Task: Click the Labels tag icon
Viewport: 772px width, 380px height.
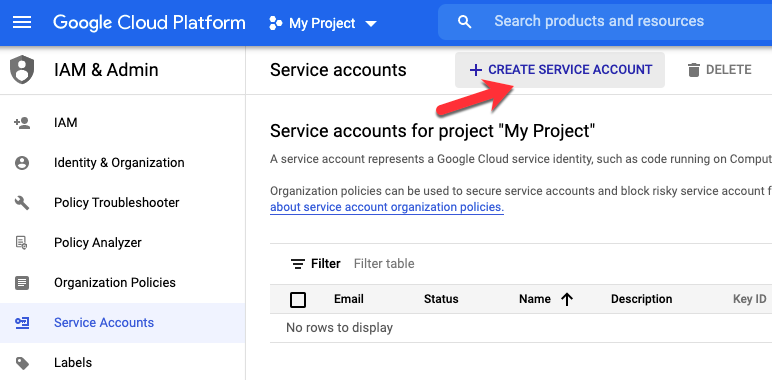Action: click(22, 363)
